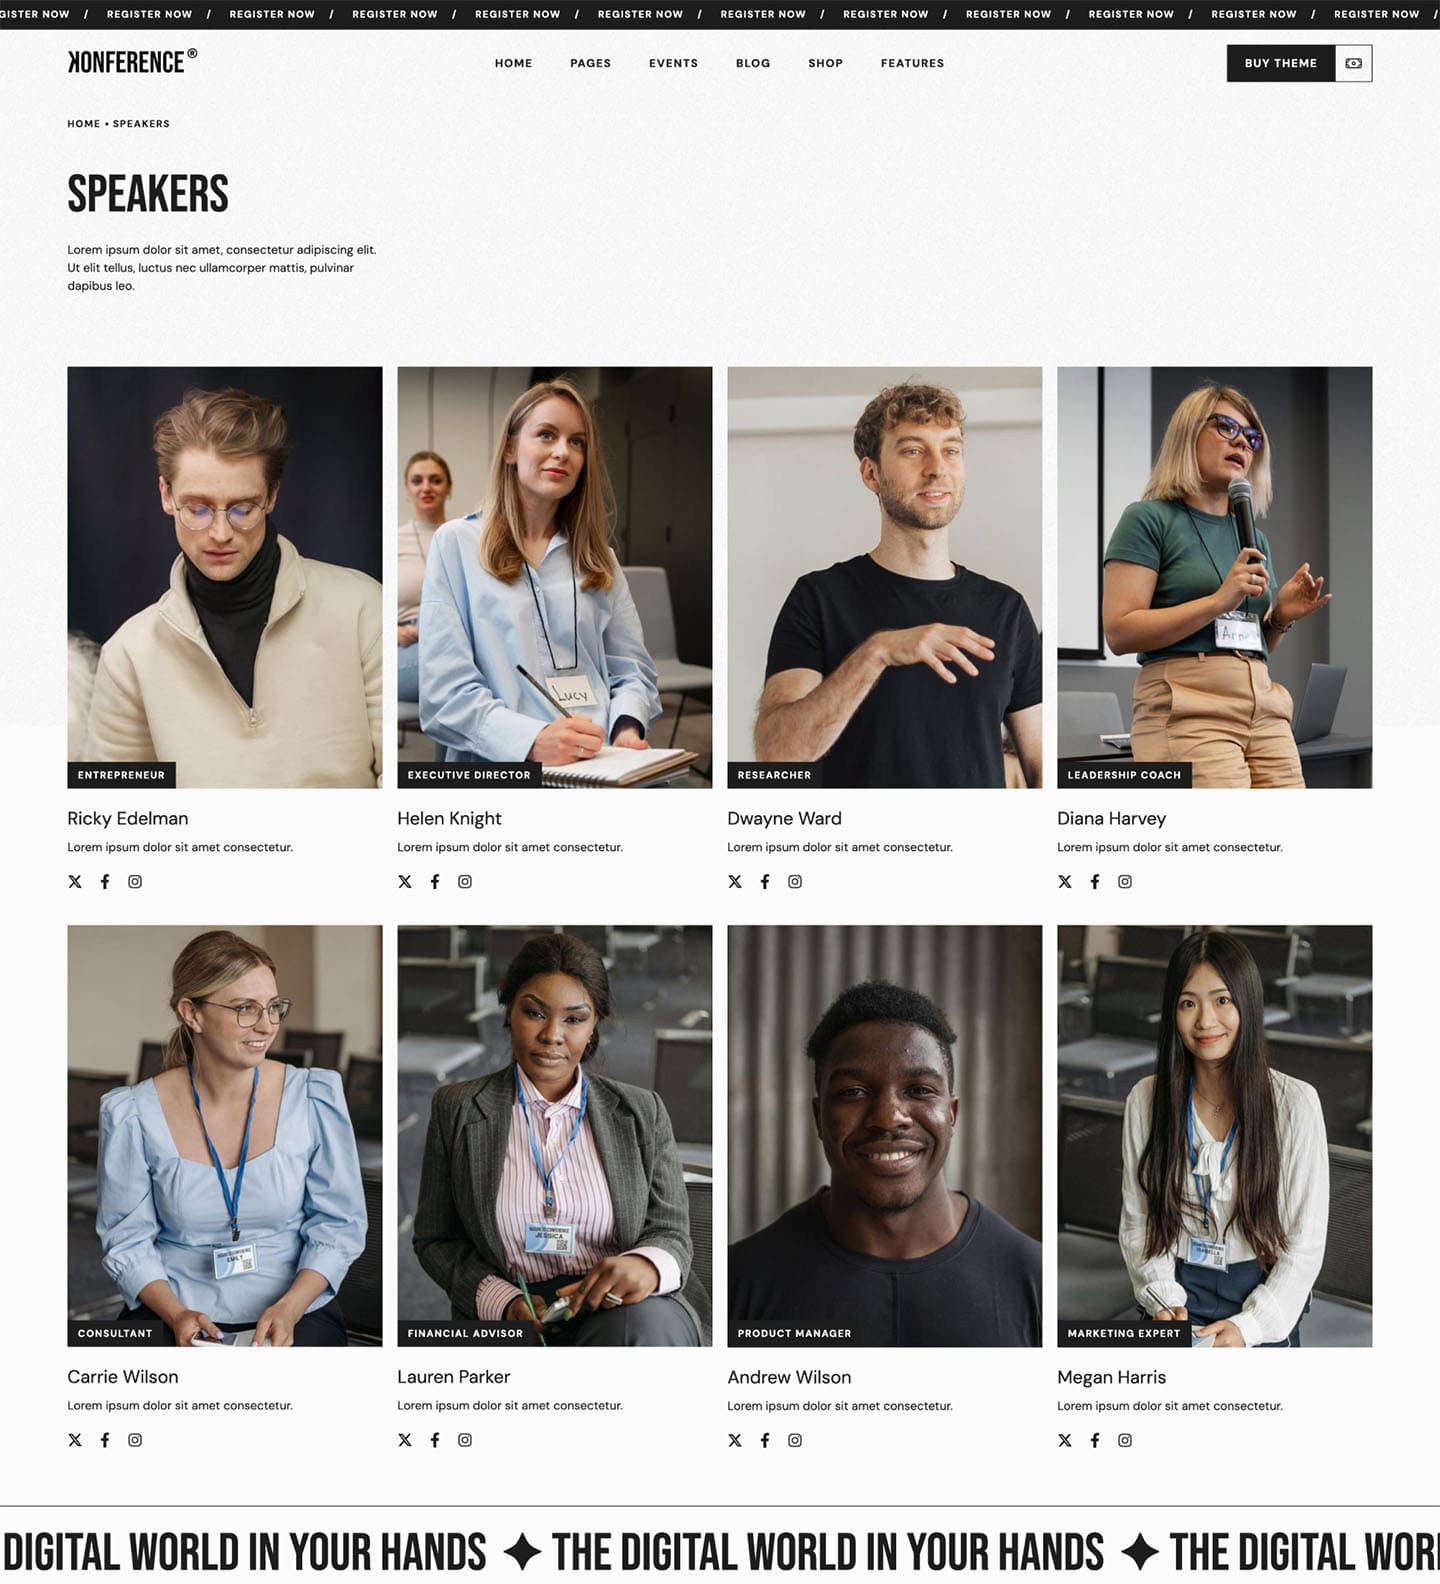The image size is (1440, 1584).
Task: Open Helen Knight's Facebook icon
Action: pyautogui.click(x=435, y=881)
